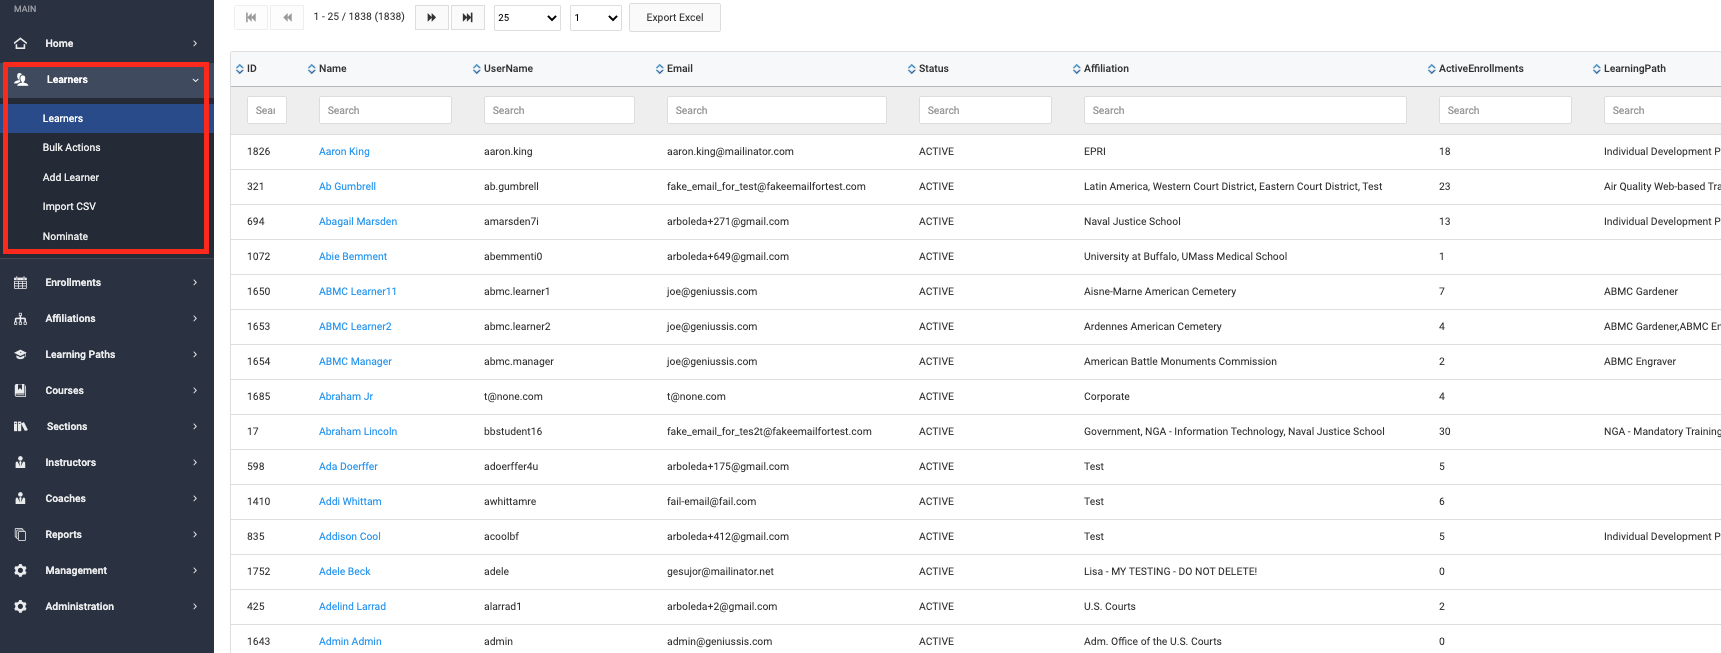Click the Email column search field

point(776,111)
